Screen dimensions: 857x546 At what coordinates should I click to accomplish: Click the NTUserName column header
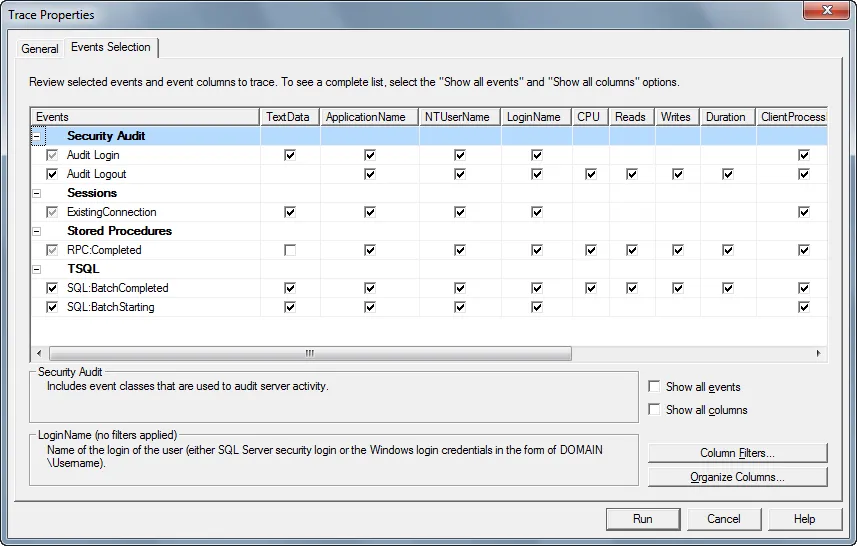[x=460, y=117]
